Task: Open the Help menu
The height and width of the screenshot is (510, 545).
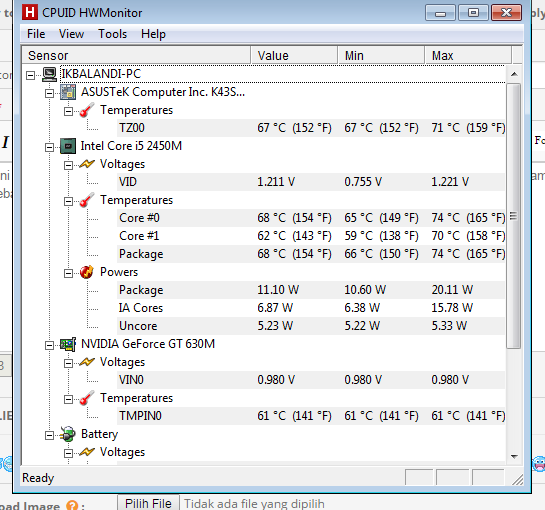Action: (x=153, y=34)
